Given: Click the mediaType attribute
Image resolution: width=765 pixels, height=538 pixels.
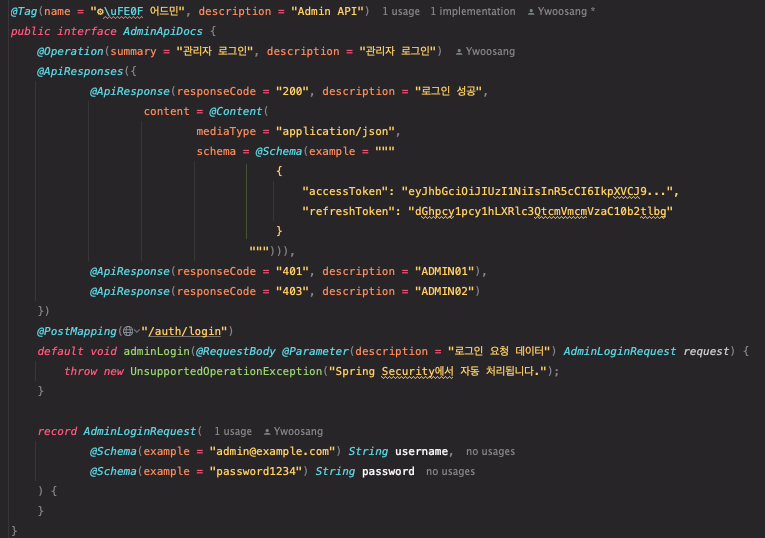Looking at the screenshot, I should [x=226, y=131].
